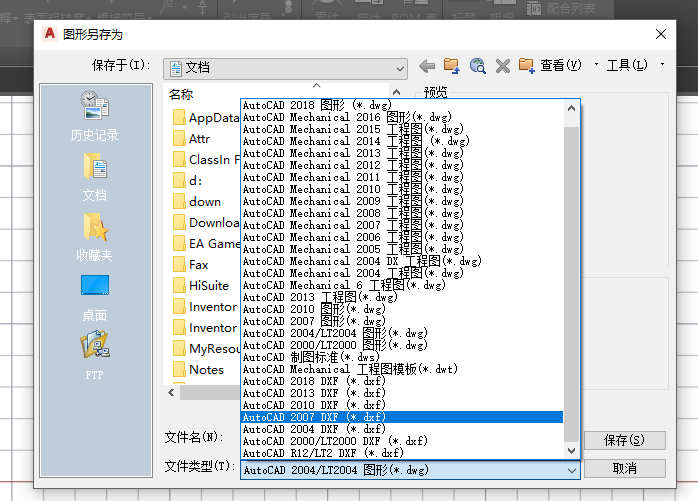Click the Delete X icon
Screen dimensions: 698x501
click(503, 66)
